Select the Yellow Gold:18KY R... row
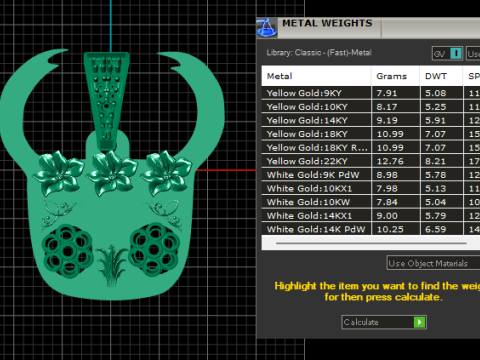This screenshot has width=480, height=360. coord(371,148)
